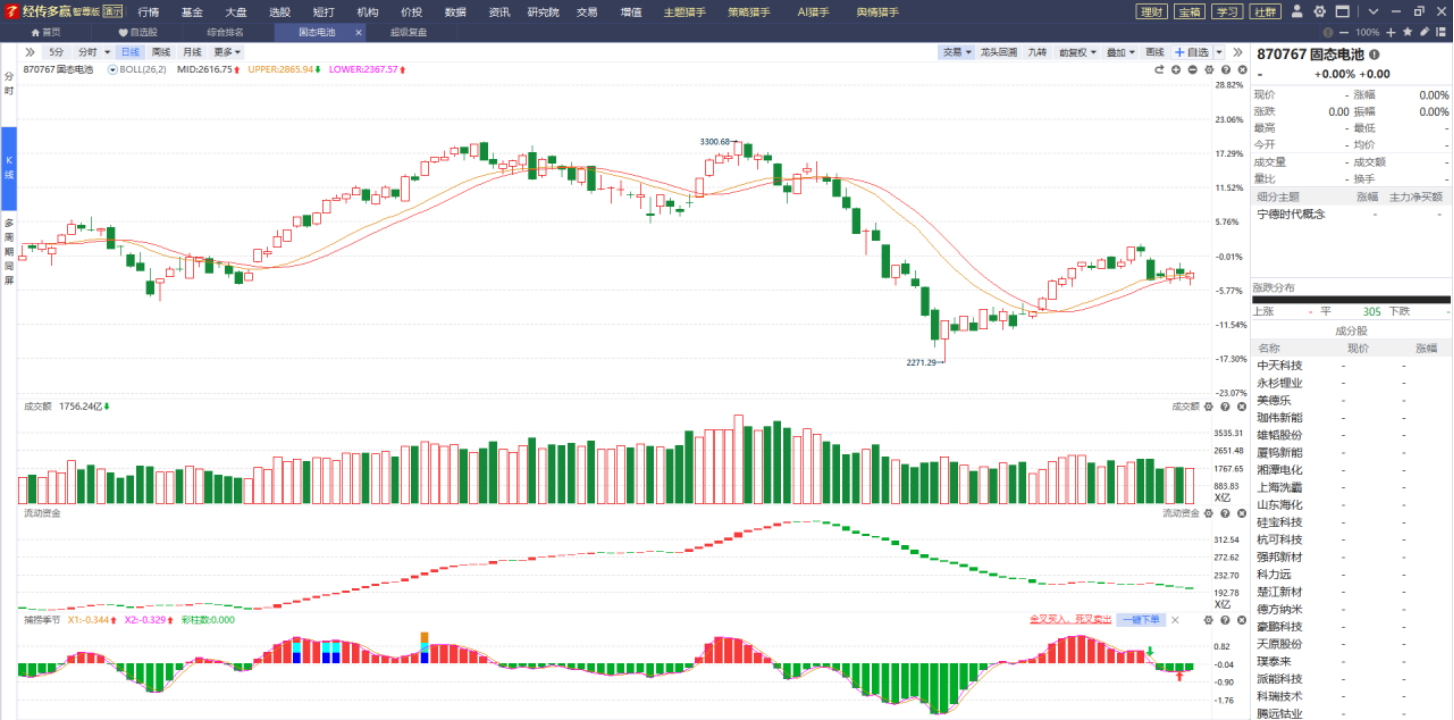Screen dimensions: 1454x720
Task: Expand the BOLL indicator selector arrow
Action: click(113, 70)
